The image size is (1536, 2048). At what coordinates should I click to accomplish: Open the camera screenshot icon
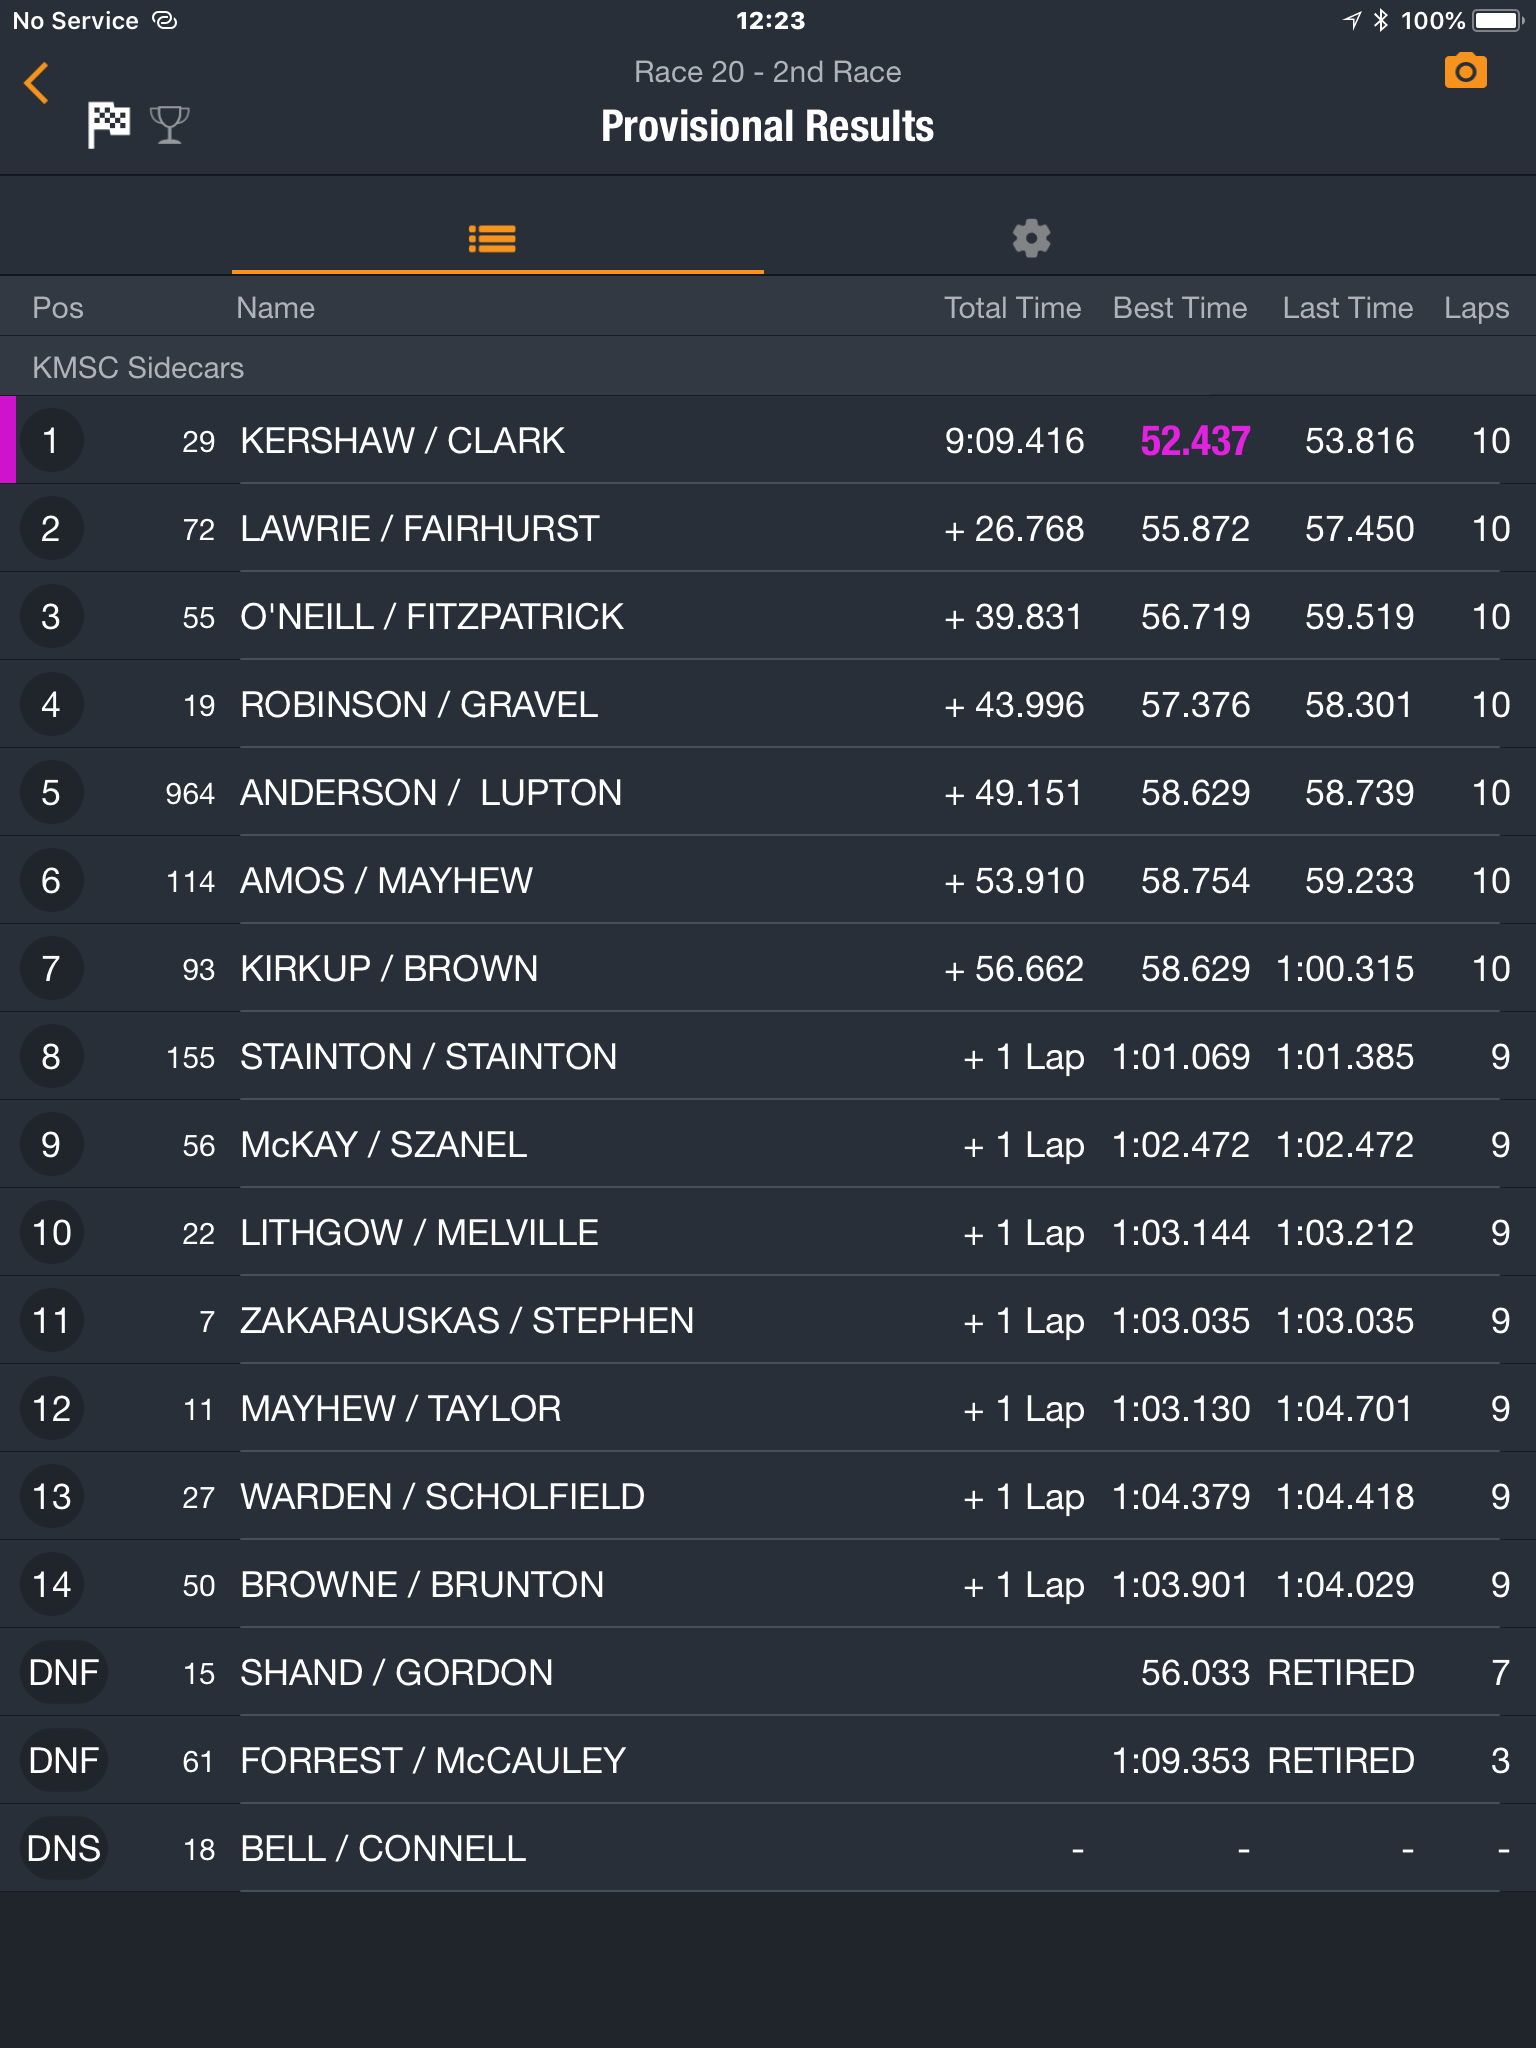(x=1465, y=72)
